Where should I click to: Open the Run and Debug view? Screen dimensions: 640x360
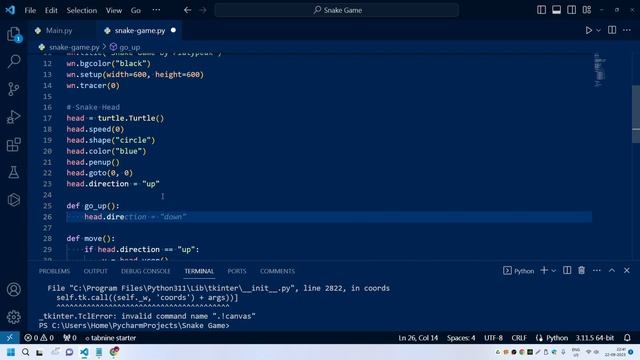(x=14, y=117)
